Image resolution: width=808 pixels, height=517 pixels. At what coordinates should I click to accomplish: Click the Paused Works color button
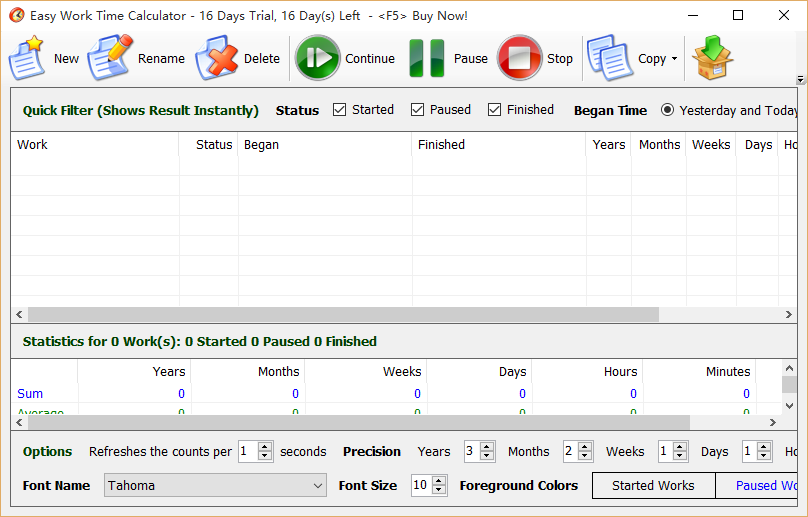click(x=765, y=486)
